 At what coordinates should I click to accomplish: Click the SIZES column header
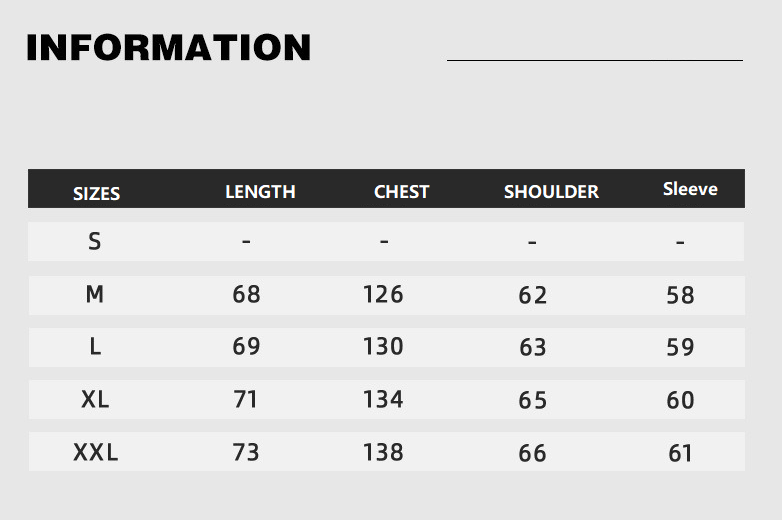pyautogui.click(x=96, y=193)
